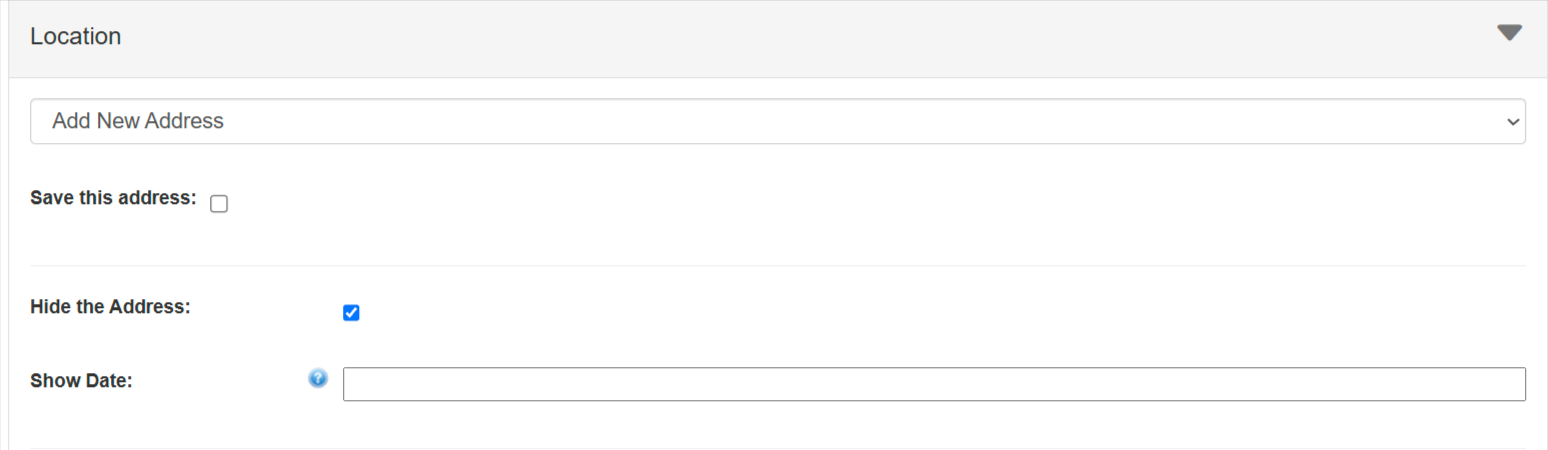The width and height of the screenshot is (1548, 450).
Task: Click the blue help icon beside Show Date
Action: click(318, 378)
